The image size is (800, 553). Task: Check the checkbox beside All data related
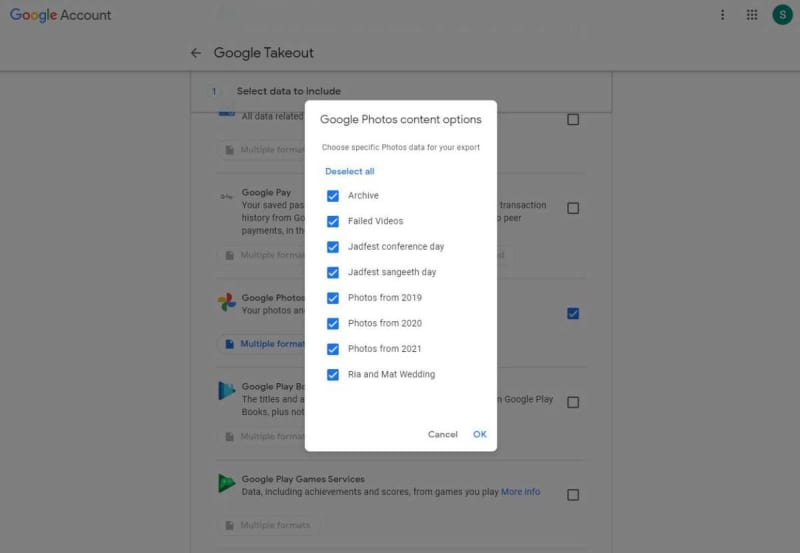coord(573,119)
